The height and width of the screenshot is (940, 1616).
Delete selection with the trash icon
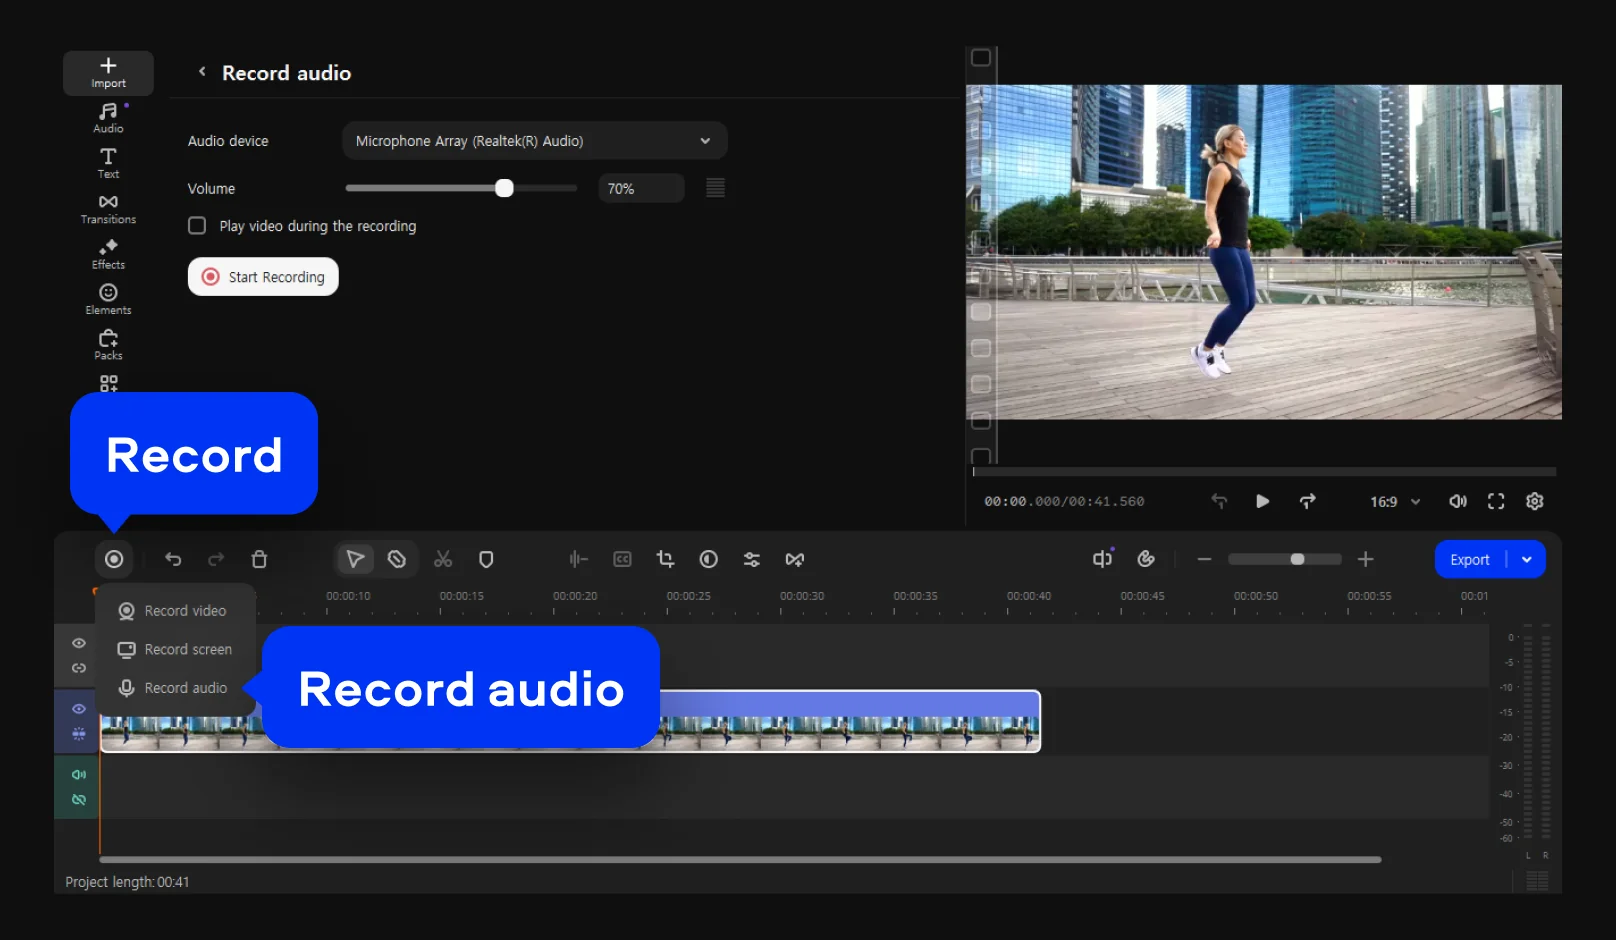click(259, 559)
